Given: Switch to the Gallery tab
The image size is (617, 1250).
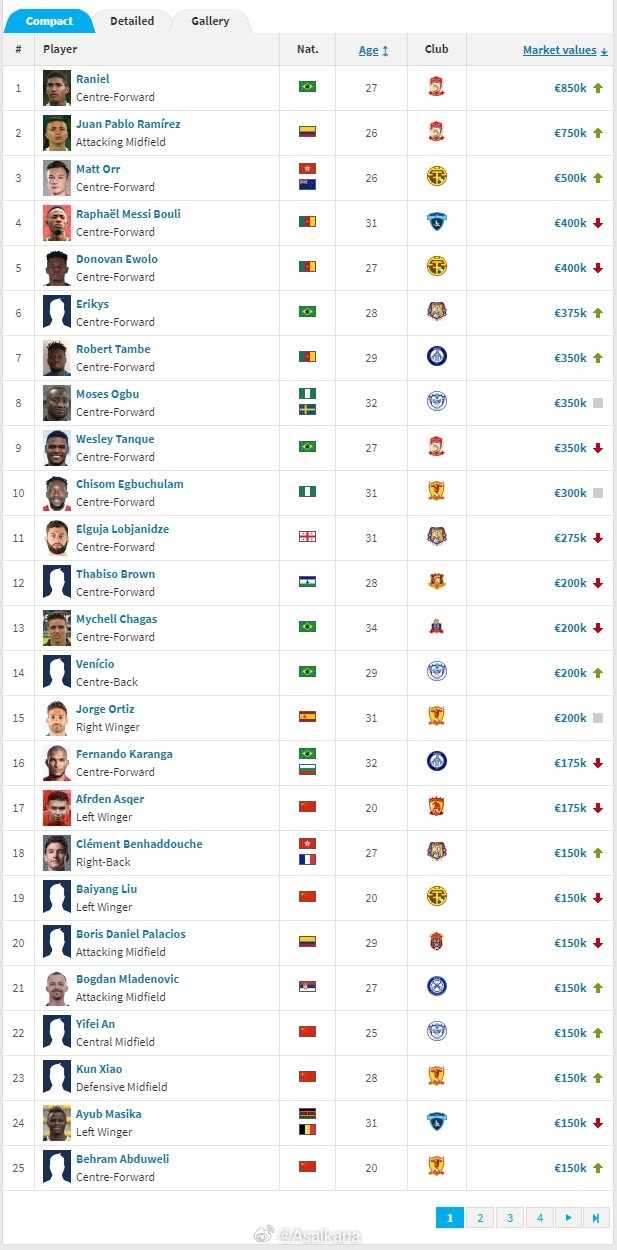Looking at the screenshot, I should point(210,20).
